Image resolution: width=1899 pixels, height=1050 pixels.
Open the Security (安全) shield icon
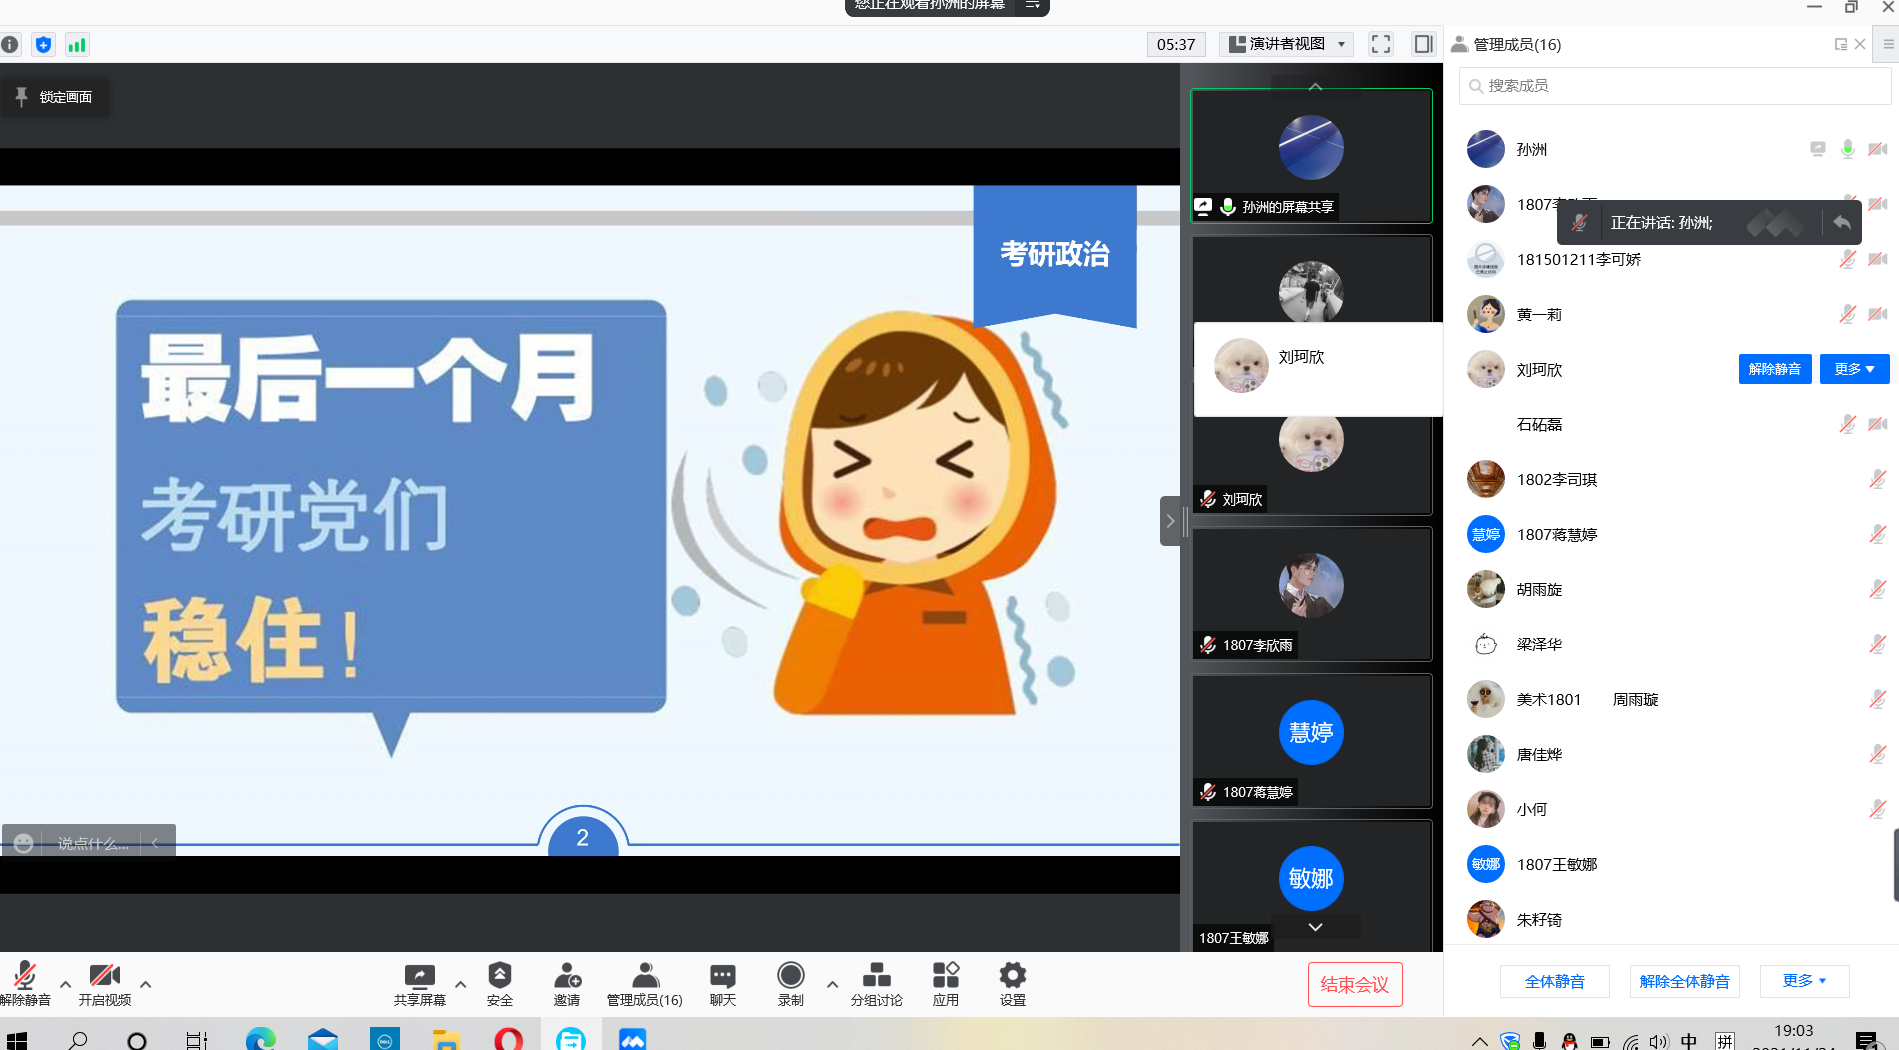[499, 976]
